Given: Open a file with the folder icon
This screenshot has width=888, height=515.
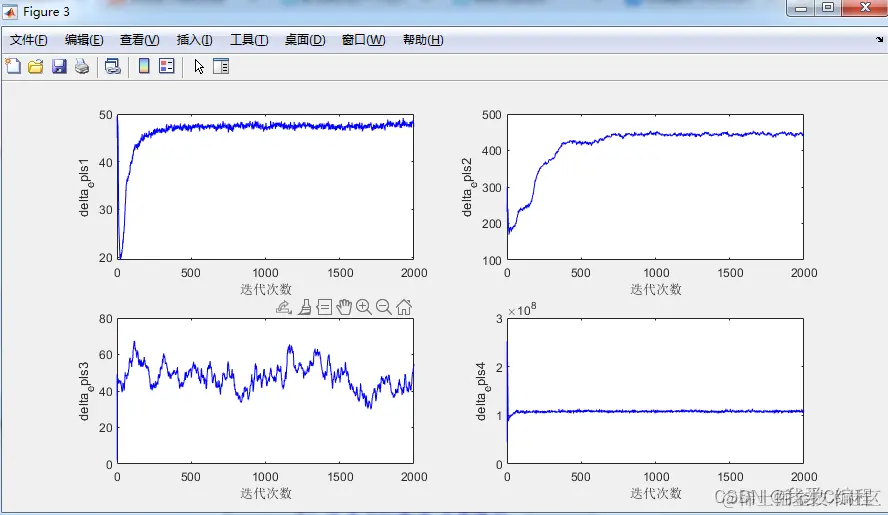Looking at the screenshot, I should 36,66.
